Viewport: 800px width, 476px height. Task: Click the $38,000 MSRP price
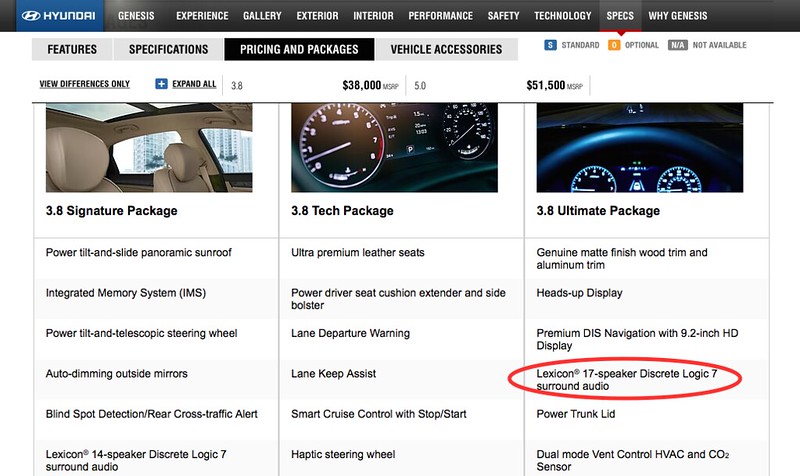click(x=370, y=85)
